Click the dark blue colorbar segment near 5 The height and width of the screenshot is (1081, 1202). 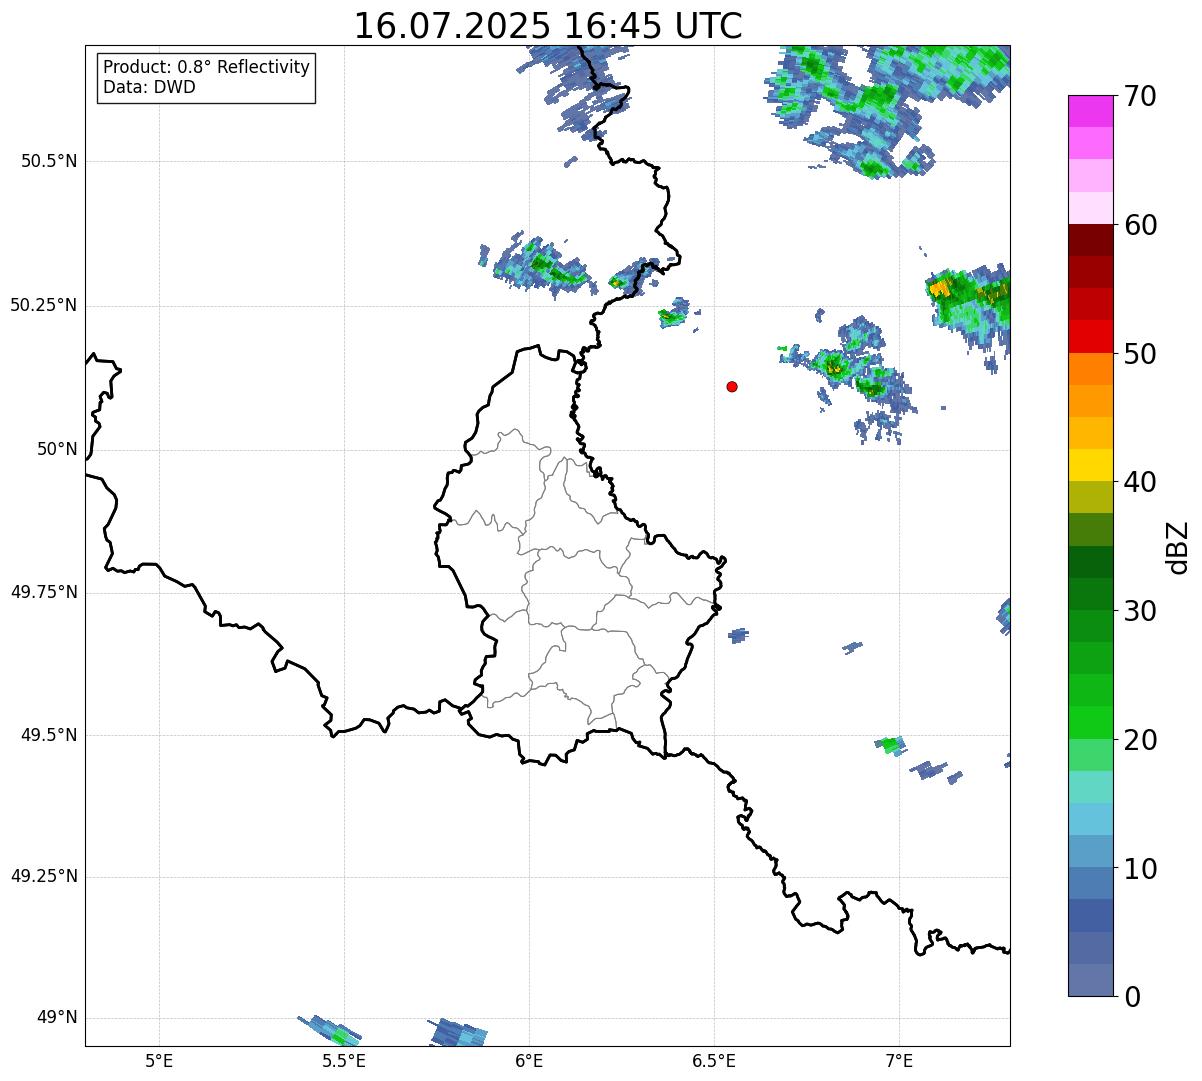pos(1091,916)
